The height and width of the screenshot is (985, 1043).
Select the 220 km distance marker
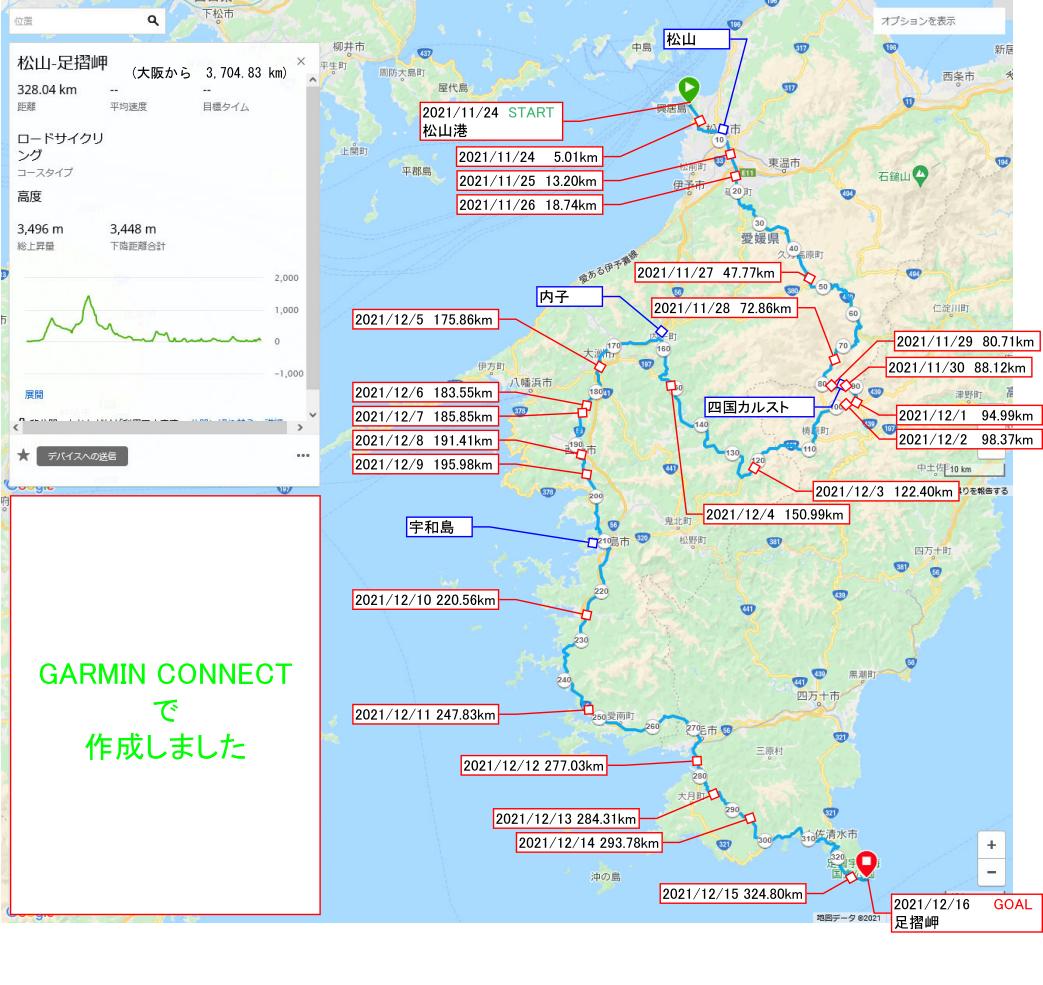coord(601,591)
